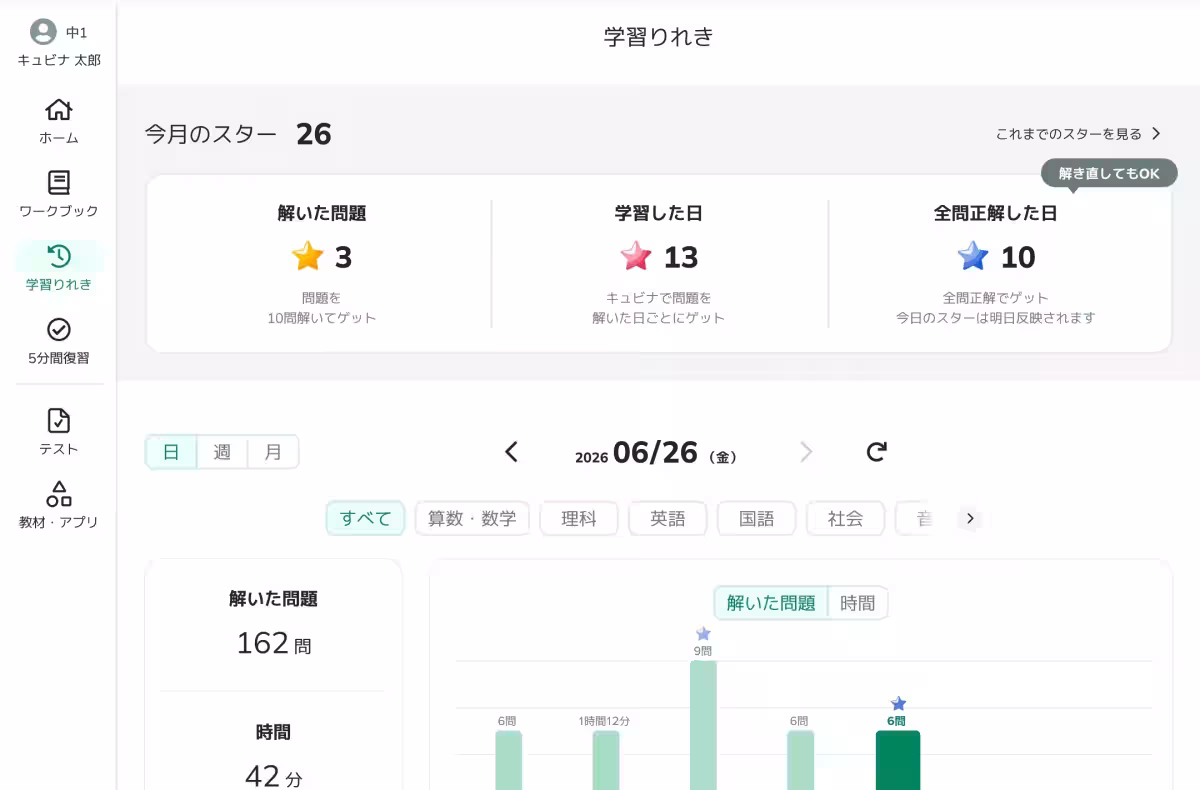Show 解いた問題 in the chart
The height and width of the screenshot is (790, 1200).
click(x=771, y=603)
